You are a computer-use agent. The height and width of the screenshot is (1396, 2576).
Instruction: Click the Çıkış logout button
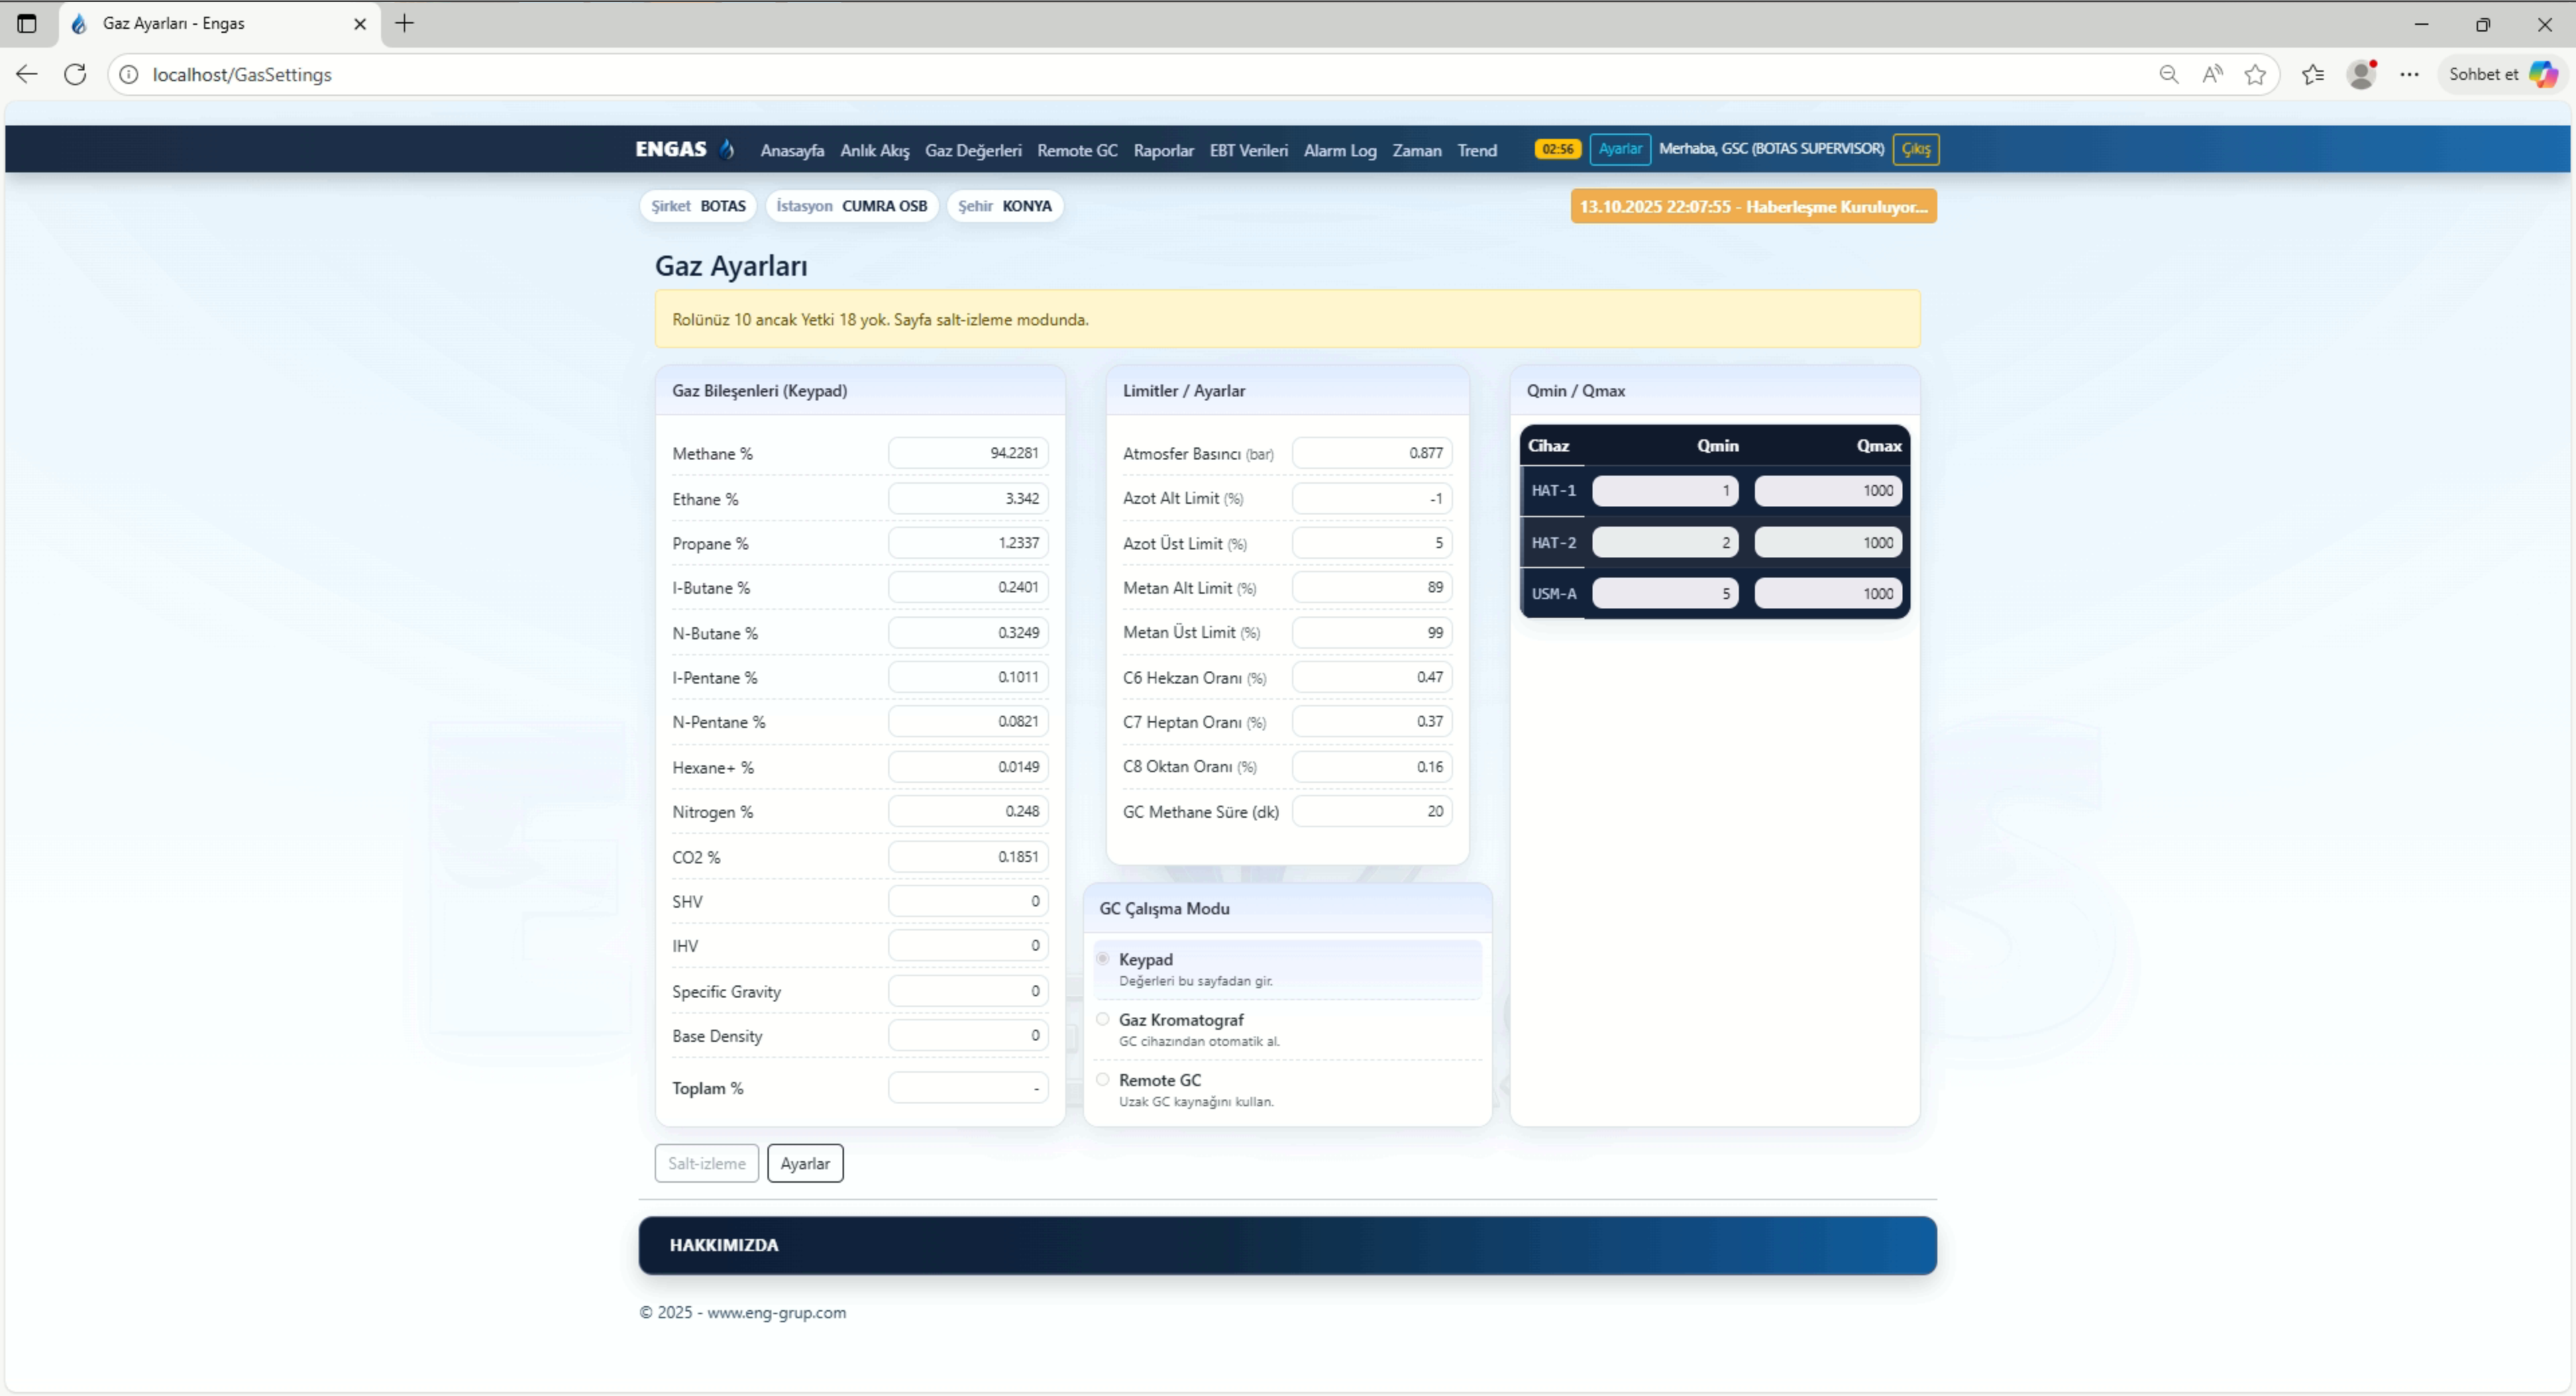(1915, 149)
